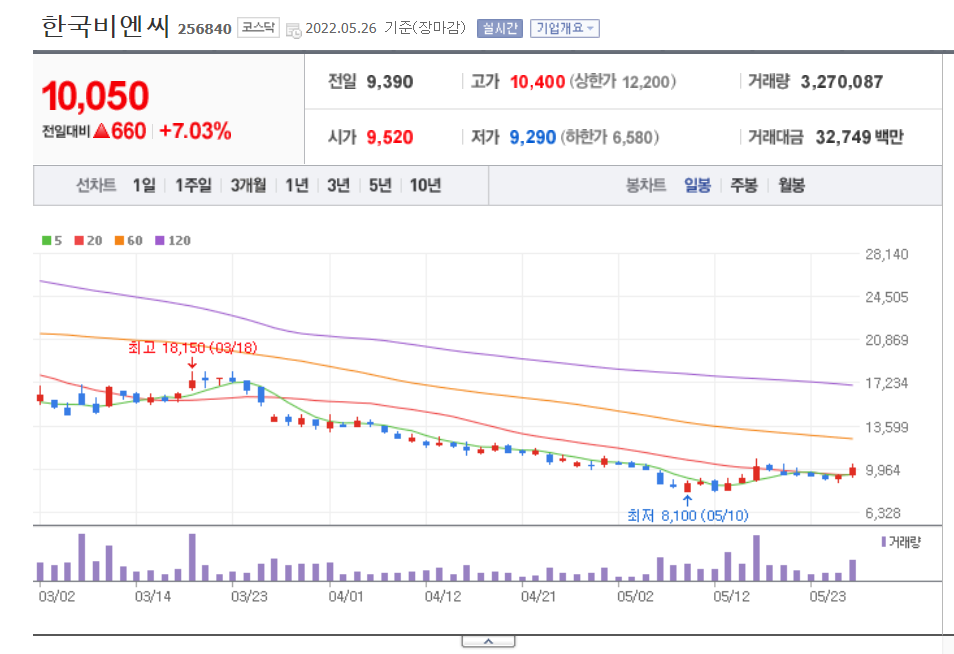Click the opening price value 9,520
Screen dimensions: 954x654
(390, 137)
